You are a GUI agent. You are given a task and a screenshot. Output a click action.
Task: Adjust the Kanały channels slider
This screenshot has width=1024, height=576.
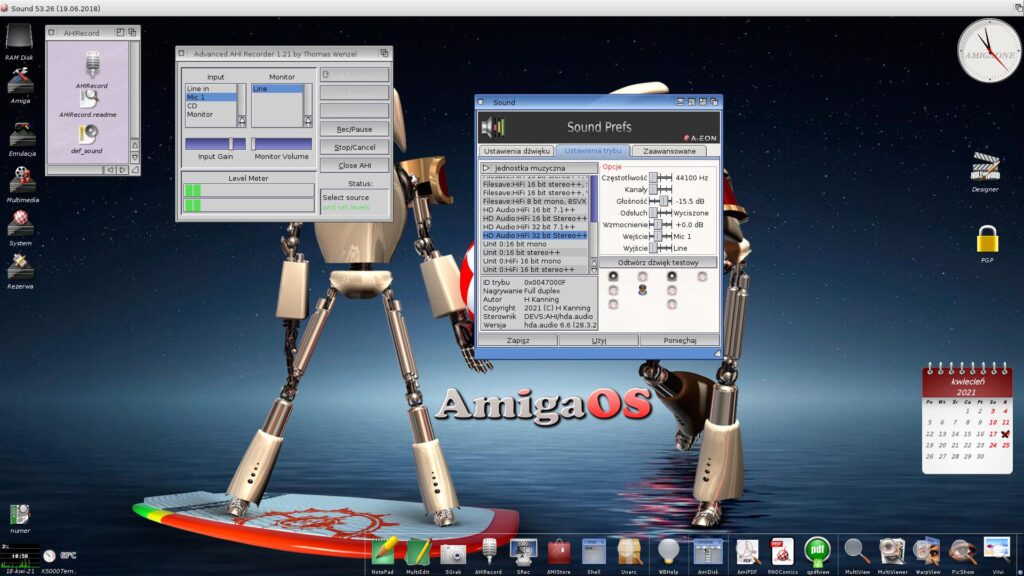[661, 189]
